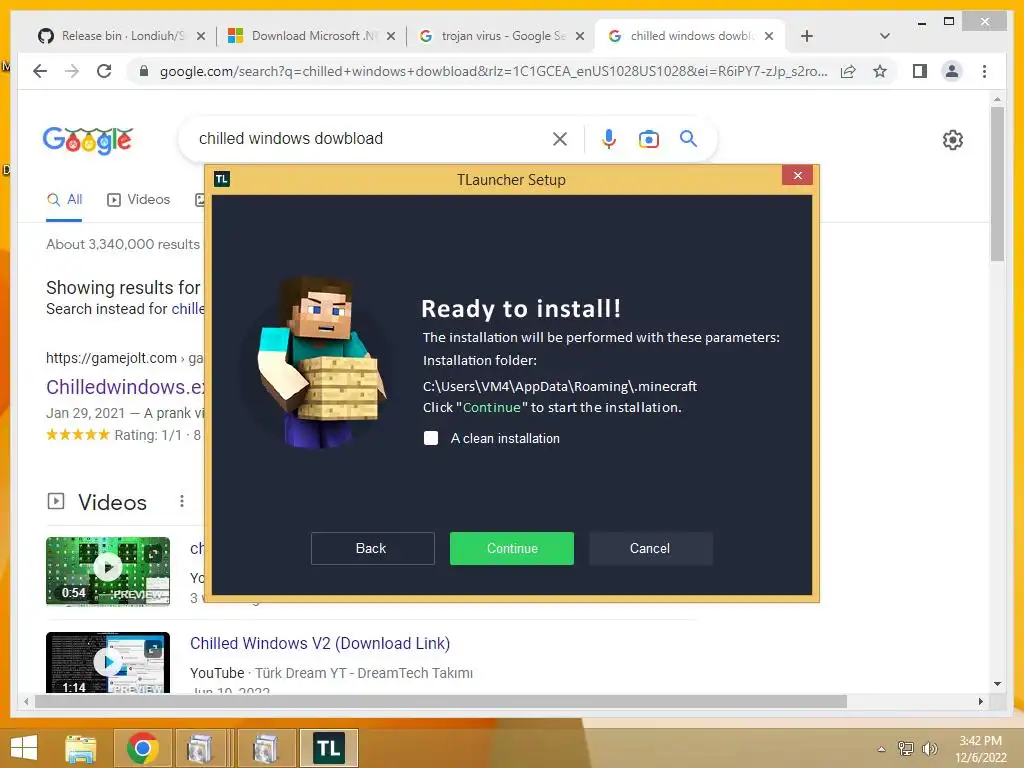1024x768 pixels.
Task: Close the 'chilled windows dowbload' tab
Action: point(769,37)
